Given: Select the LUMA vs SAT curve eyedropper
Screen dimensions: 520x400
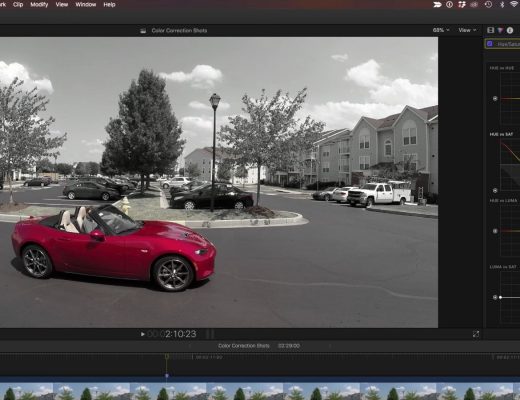Looking at the screenshot, I should click(495, 297).
